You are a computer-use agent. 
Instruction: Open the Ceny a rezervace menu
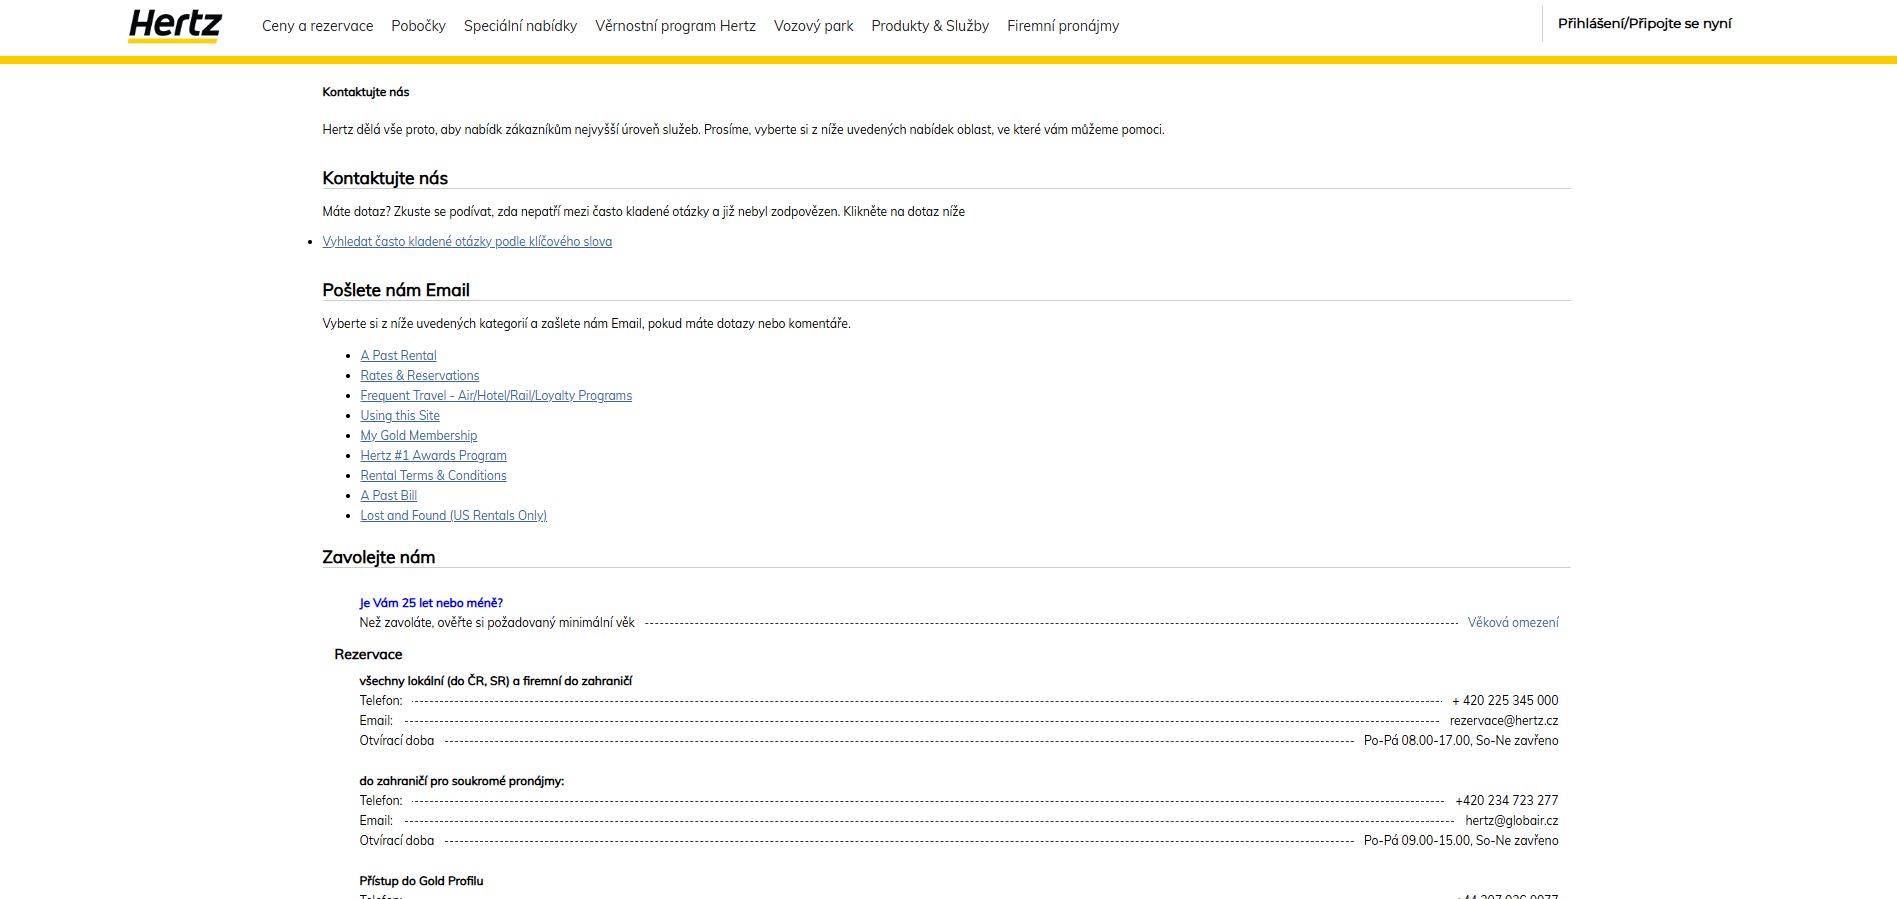point(317,26)
